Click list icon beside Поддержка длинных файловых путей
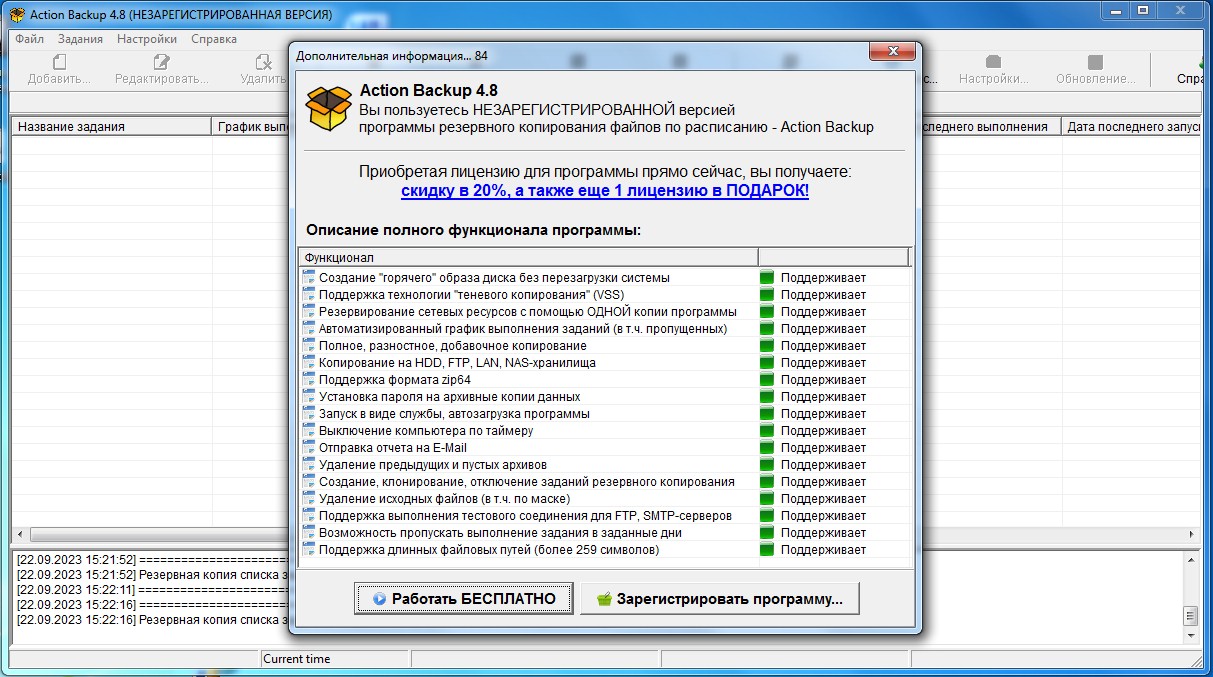 [309, 549]
